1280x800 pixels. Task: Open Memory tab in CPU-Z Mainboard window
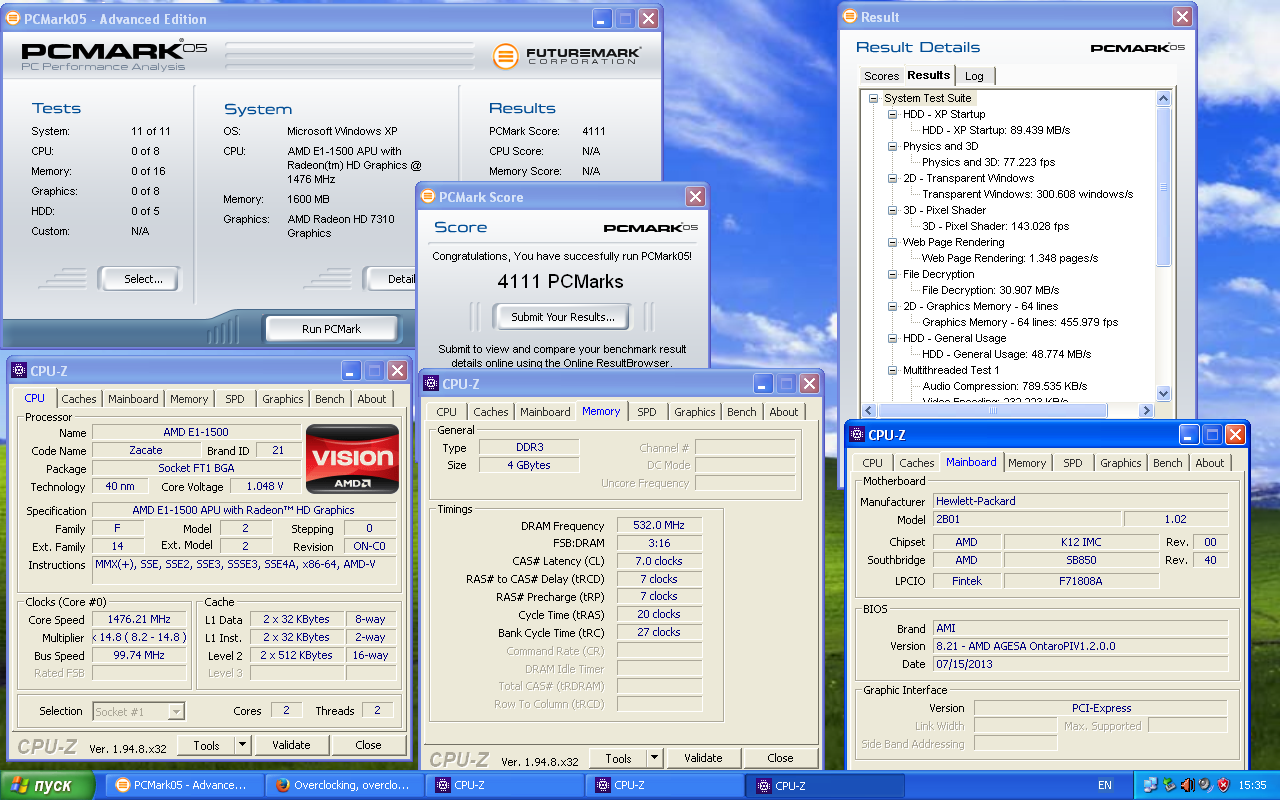coord(1027,463)
